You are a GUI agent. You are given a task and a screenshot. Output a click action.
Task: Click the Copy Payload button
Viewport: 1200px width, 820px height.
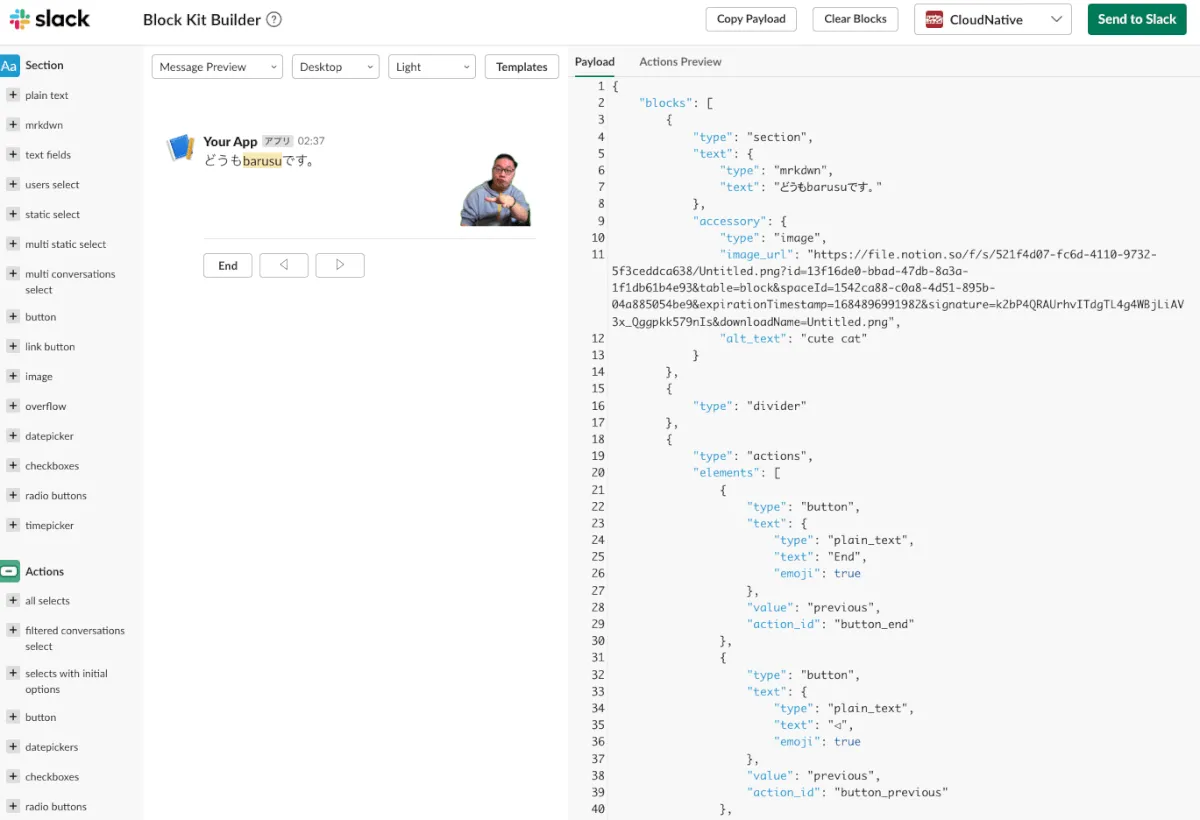(751, 19)
